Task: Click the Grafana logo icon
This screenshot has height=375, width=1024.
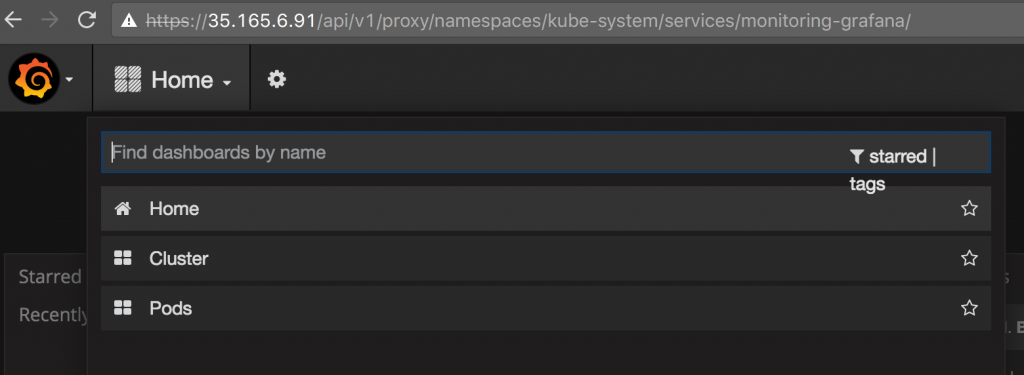Action: click(x=34, y=78)
